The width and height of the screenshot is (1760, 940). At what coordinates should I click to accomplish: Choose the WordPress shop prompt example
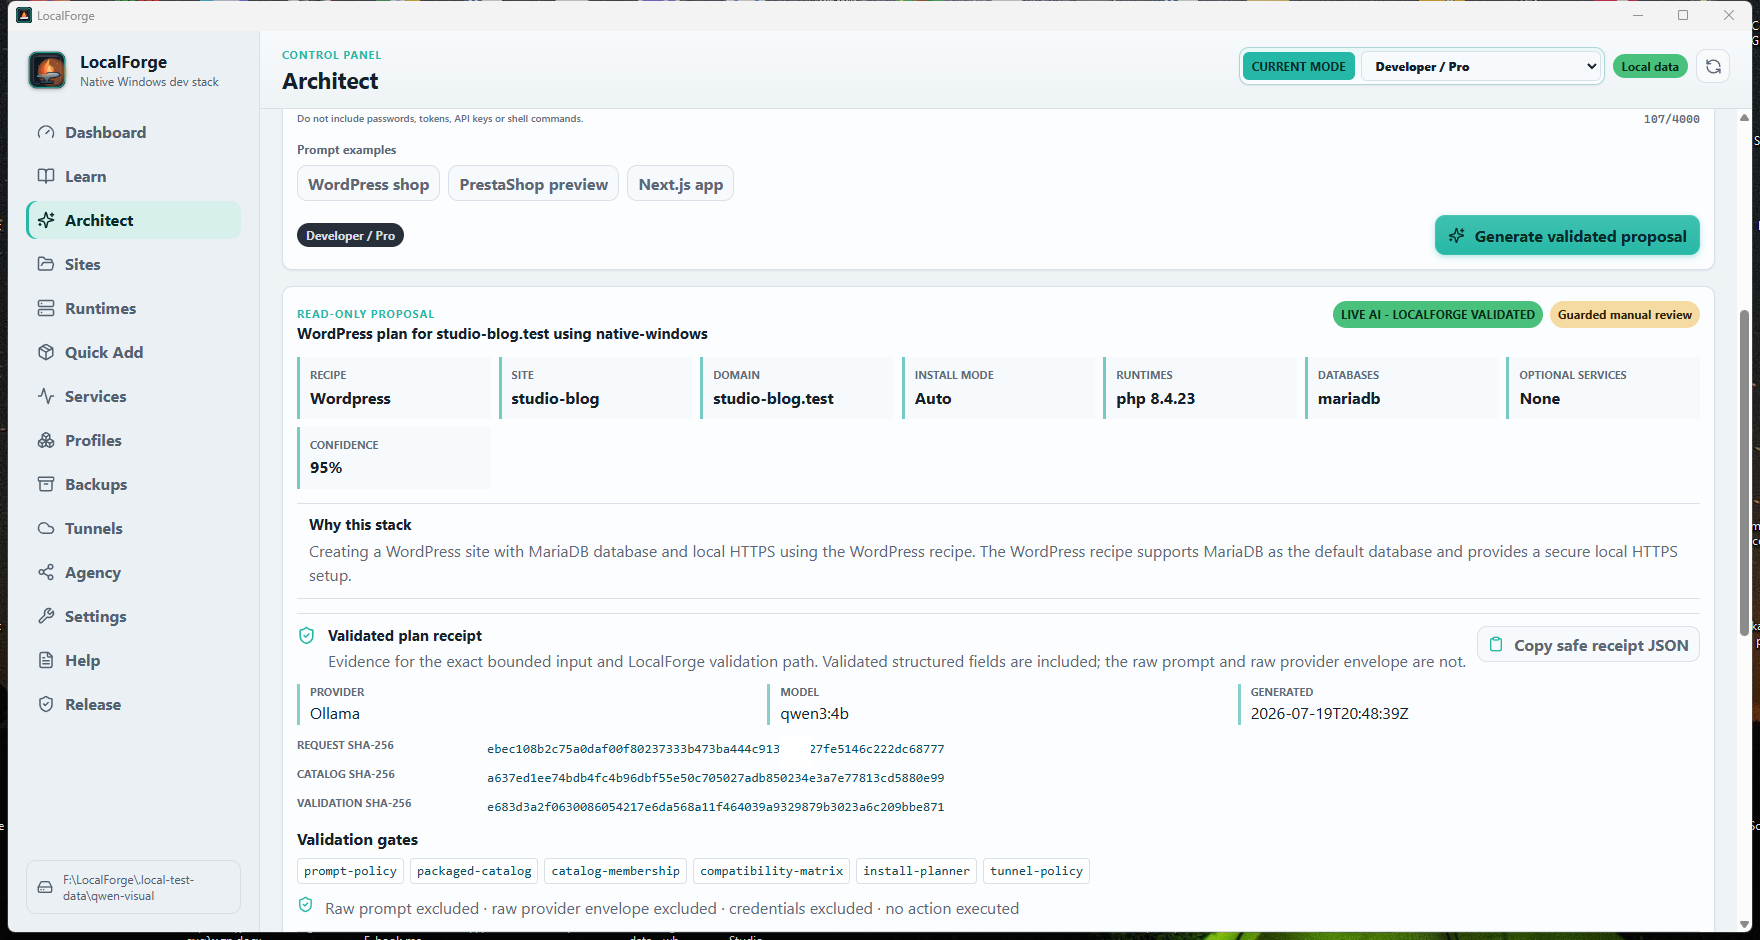368,184
